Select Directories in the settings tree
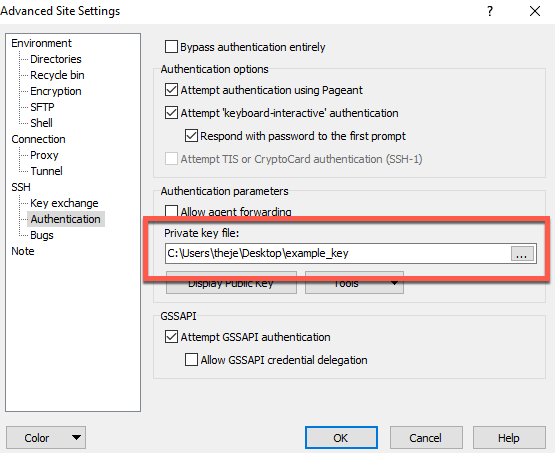The height and width of the screenshot is (453, 555). 56,59
